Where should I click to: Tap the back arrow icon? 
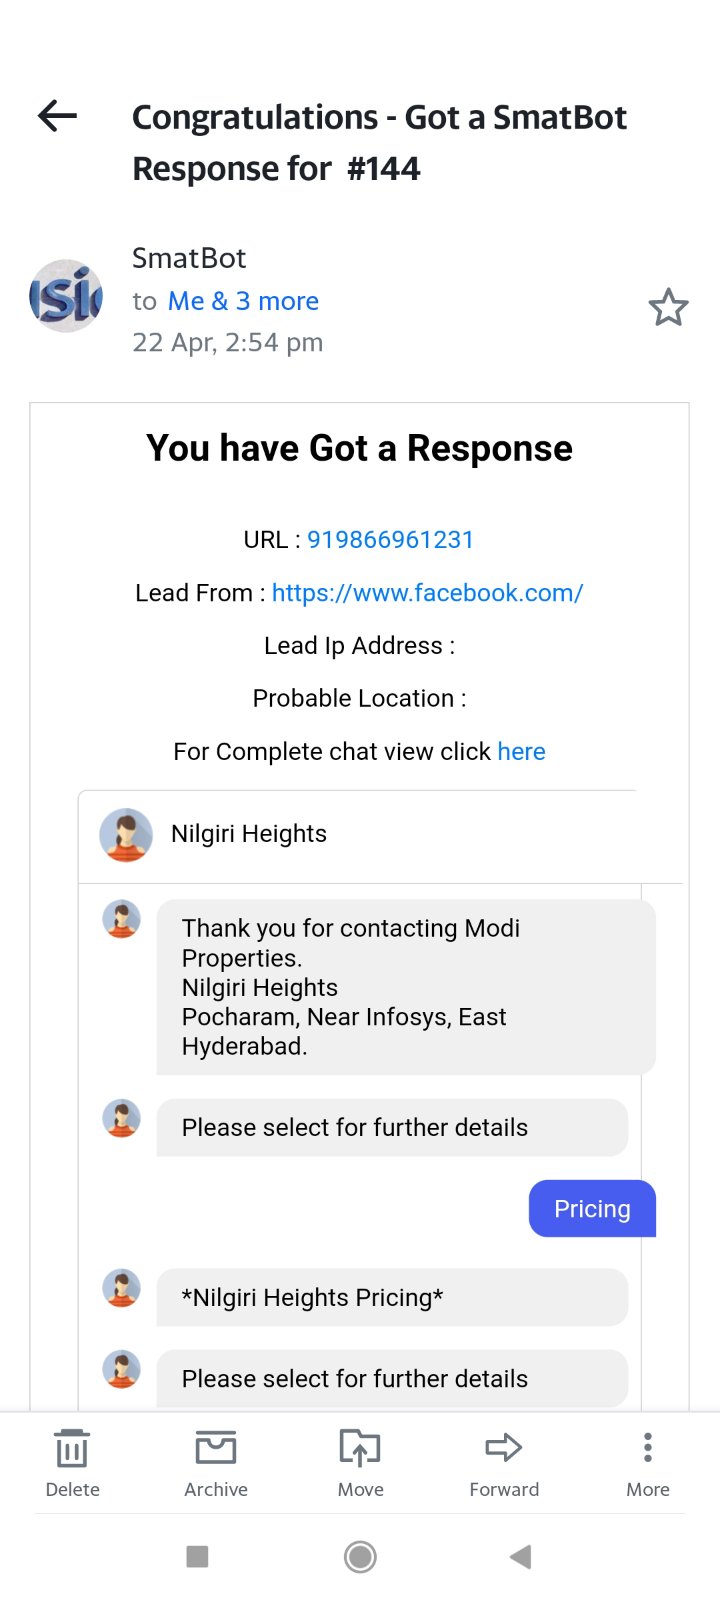[x=58, y=117]
